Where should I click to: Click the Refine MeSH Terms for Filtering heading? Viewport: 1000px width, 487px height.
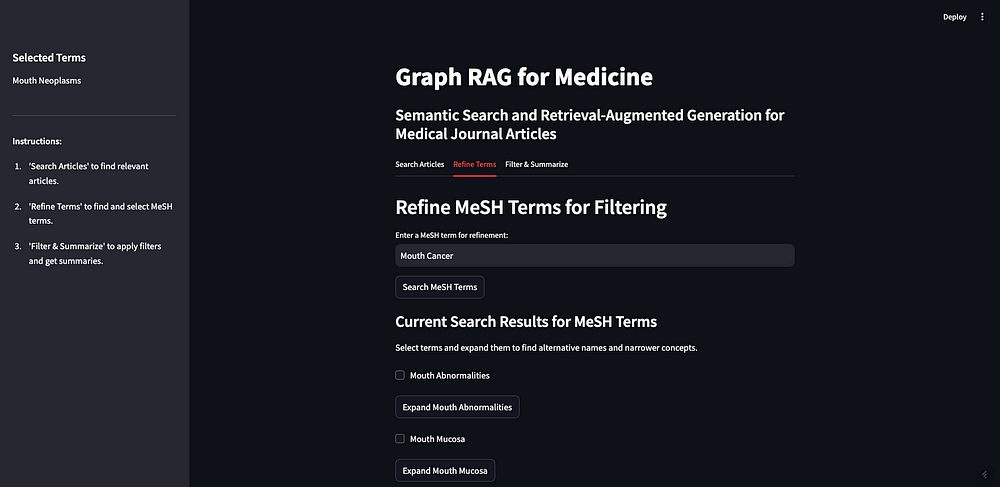tap(531, 208)
